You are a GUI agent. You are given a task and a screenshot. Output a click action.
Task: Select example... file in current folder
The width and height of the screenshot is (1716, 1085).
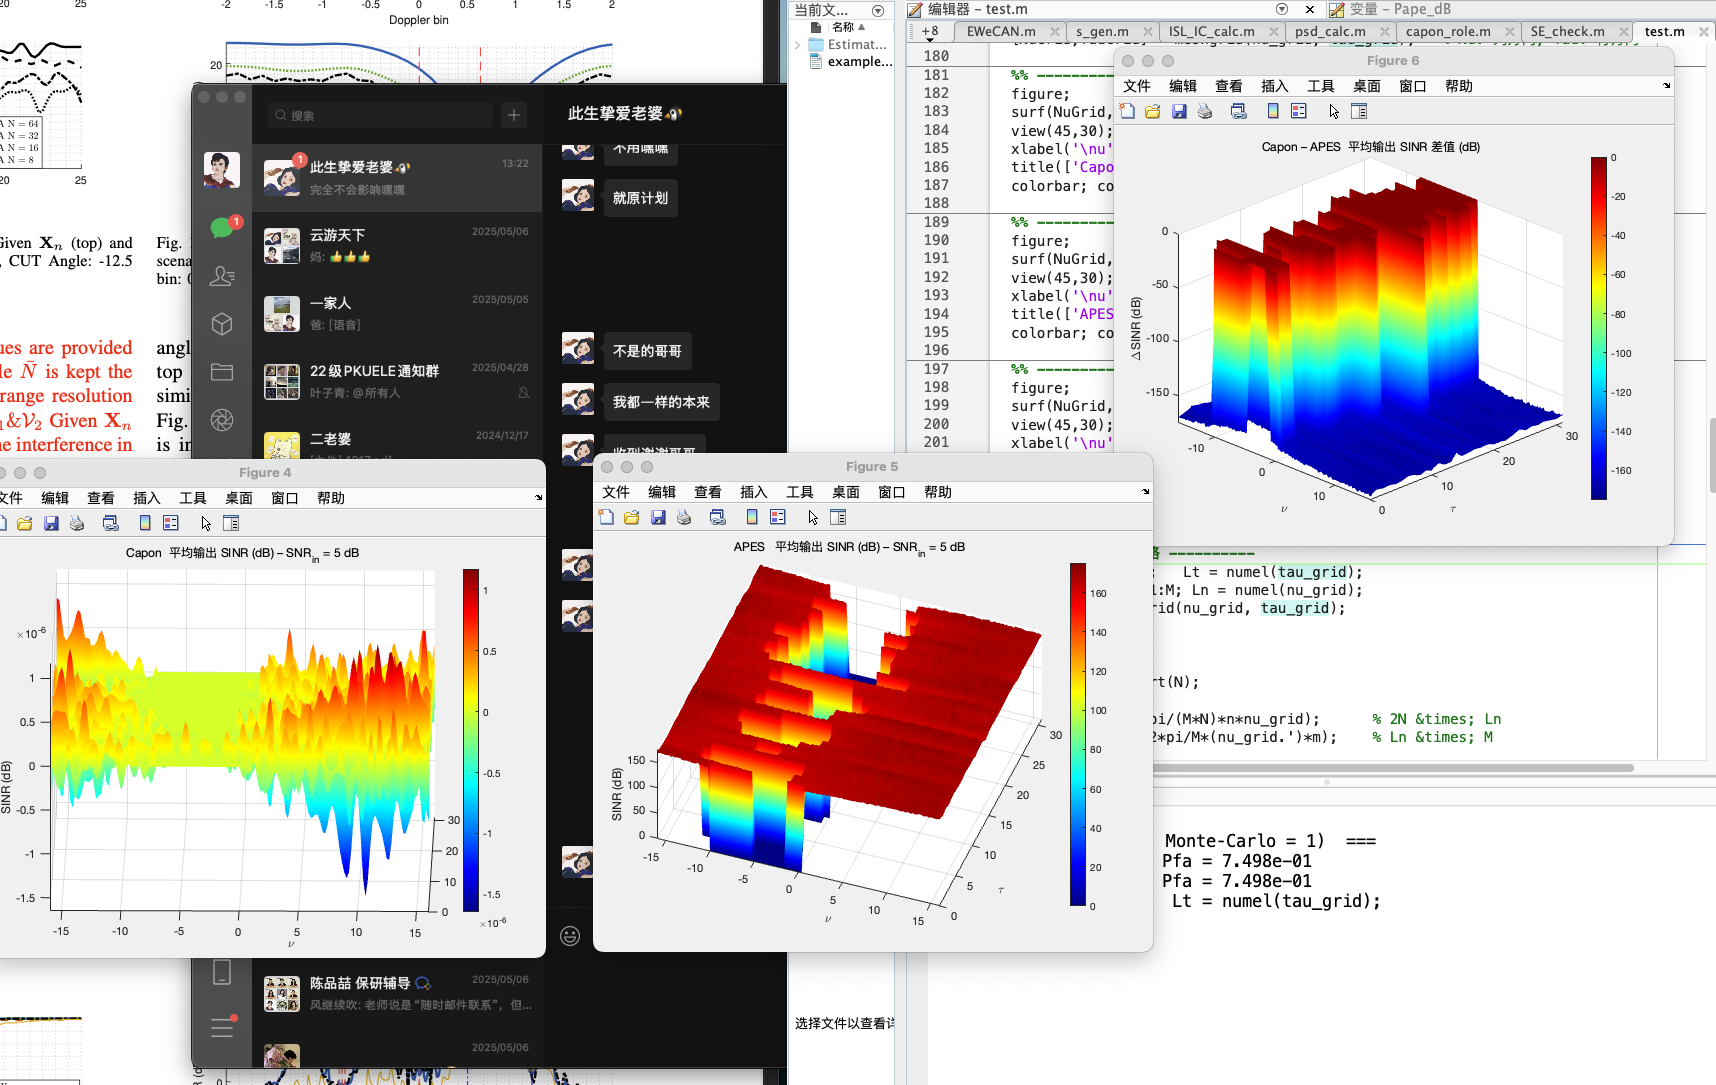tap(851, 62)
